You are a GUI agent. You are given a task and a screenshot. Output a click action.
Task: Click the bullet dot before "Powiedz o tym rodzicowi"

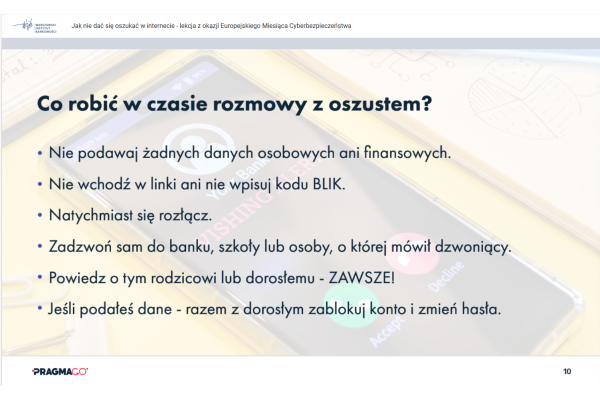(39, 277)
